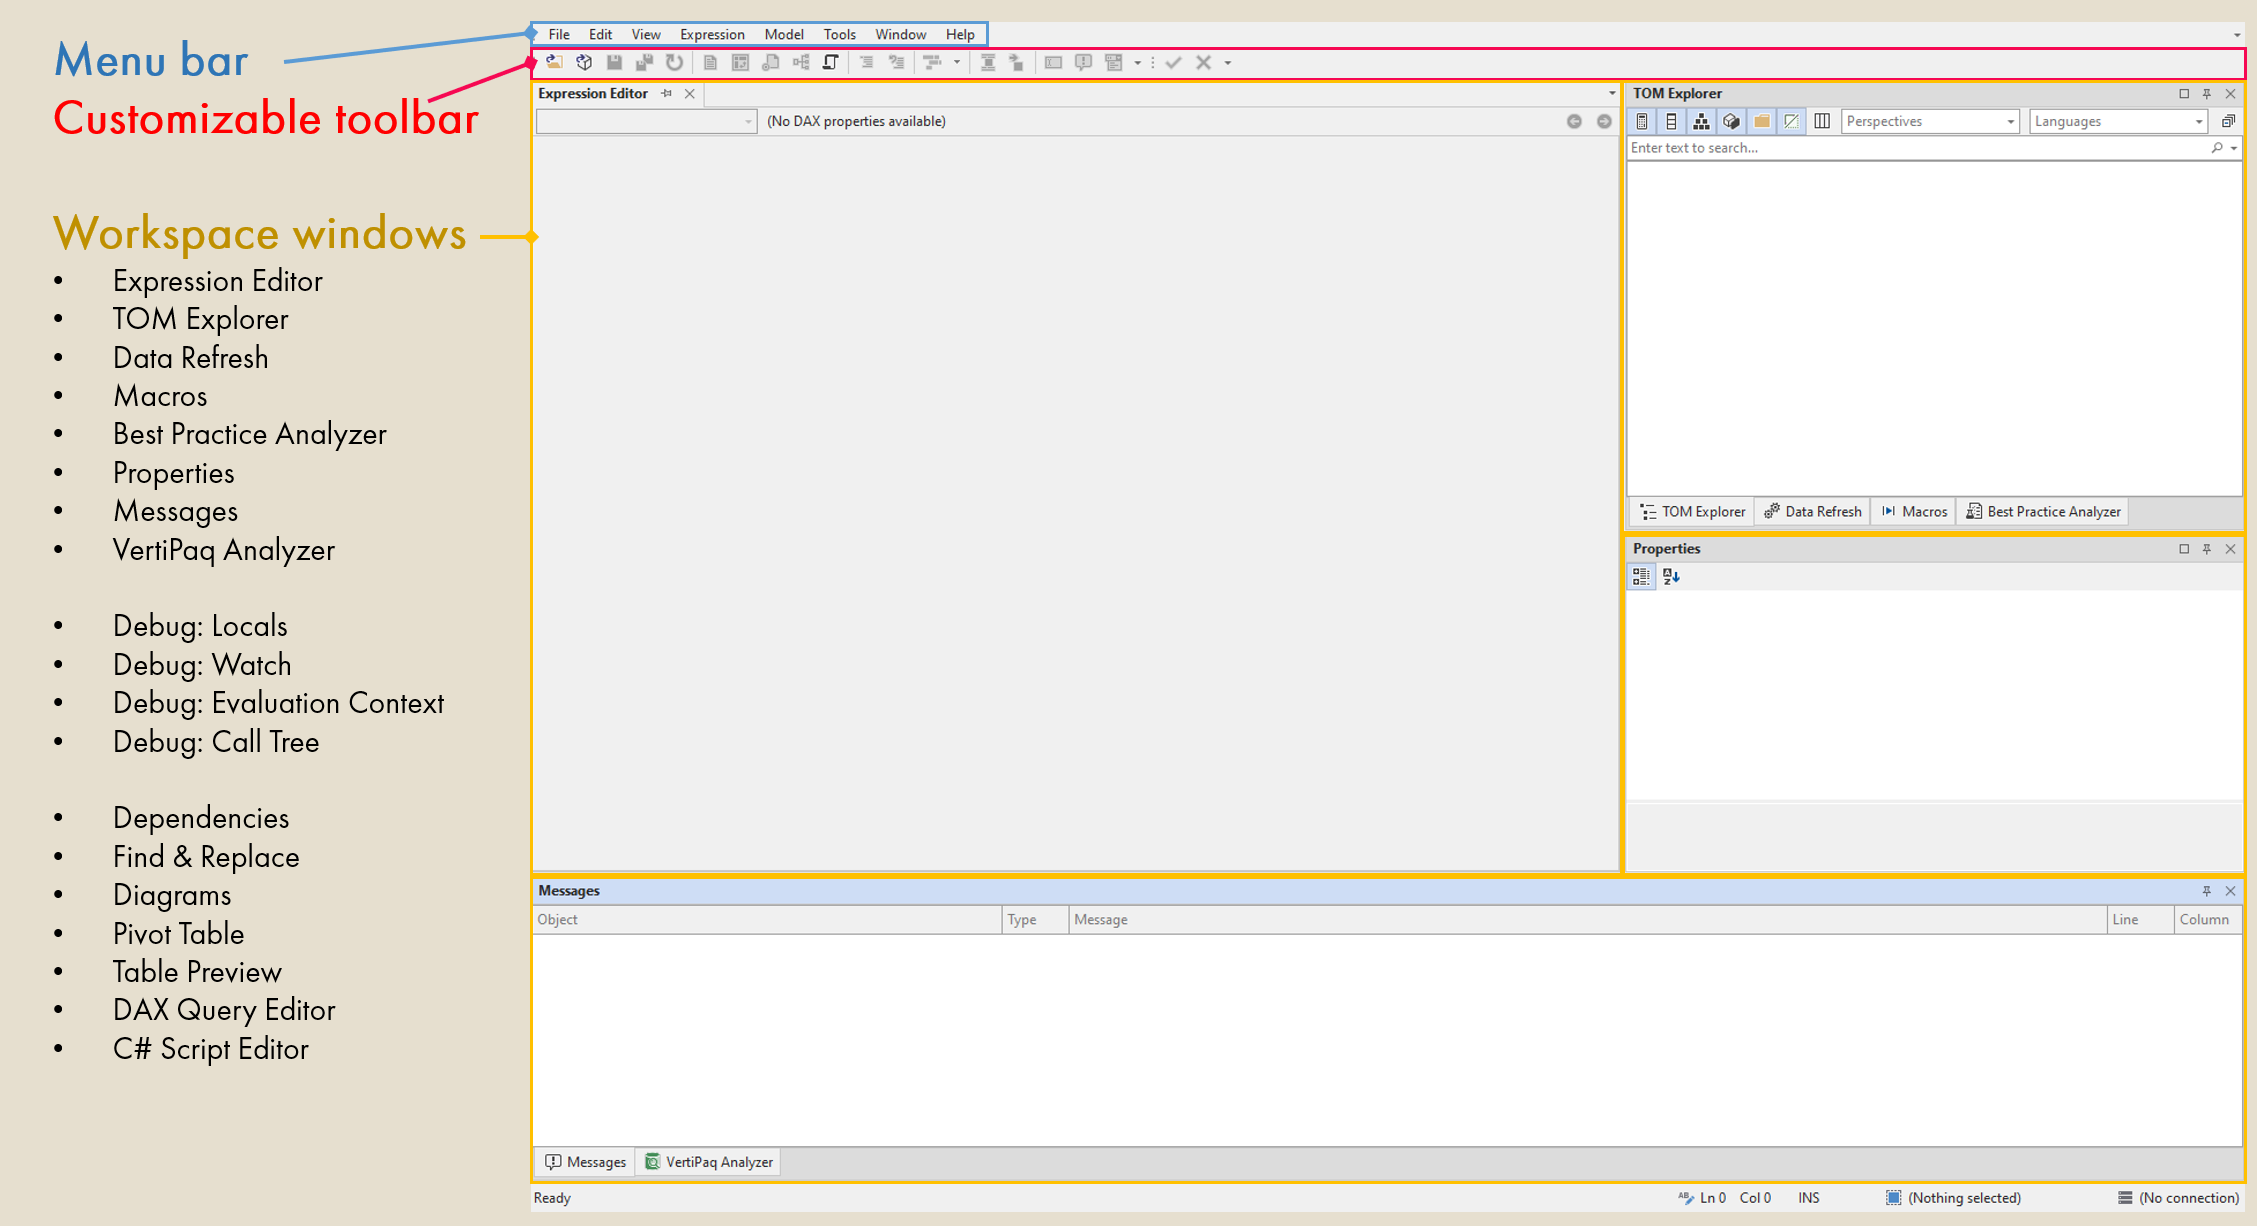Screen dimensions: 2257x1226
Task: Sort properties alphabetically in the Properties panel
Action: 1671,577
